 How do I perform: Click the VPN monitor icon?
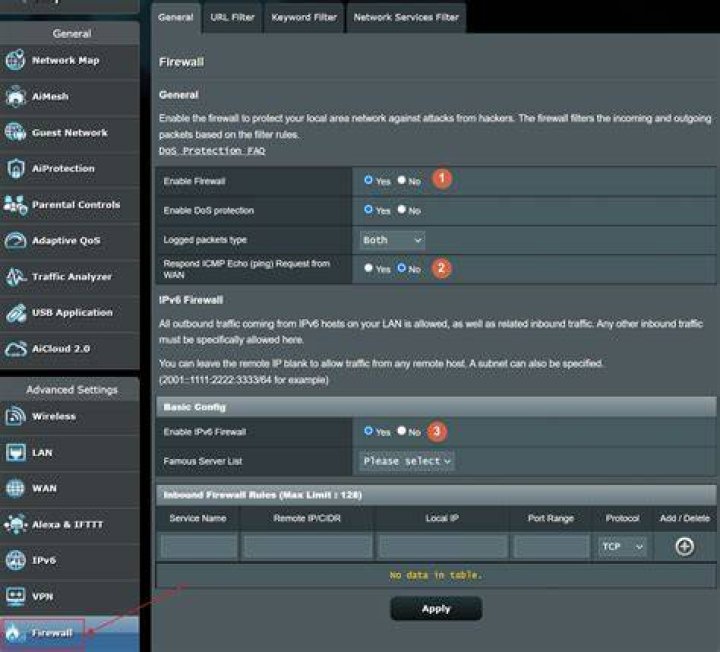(x=15, y=596)
